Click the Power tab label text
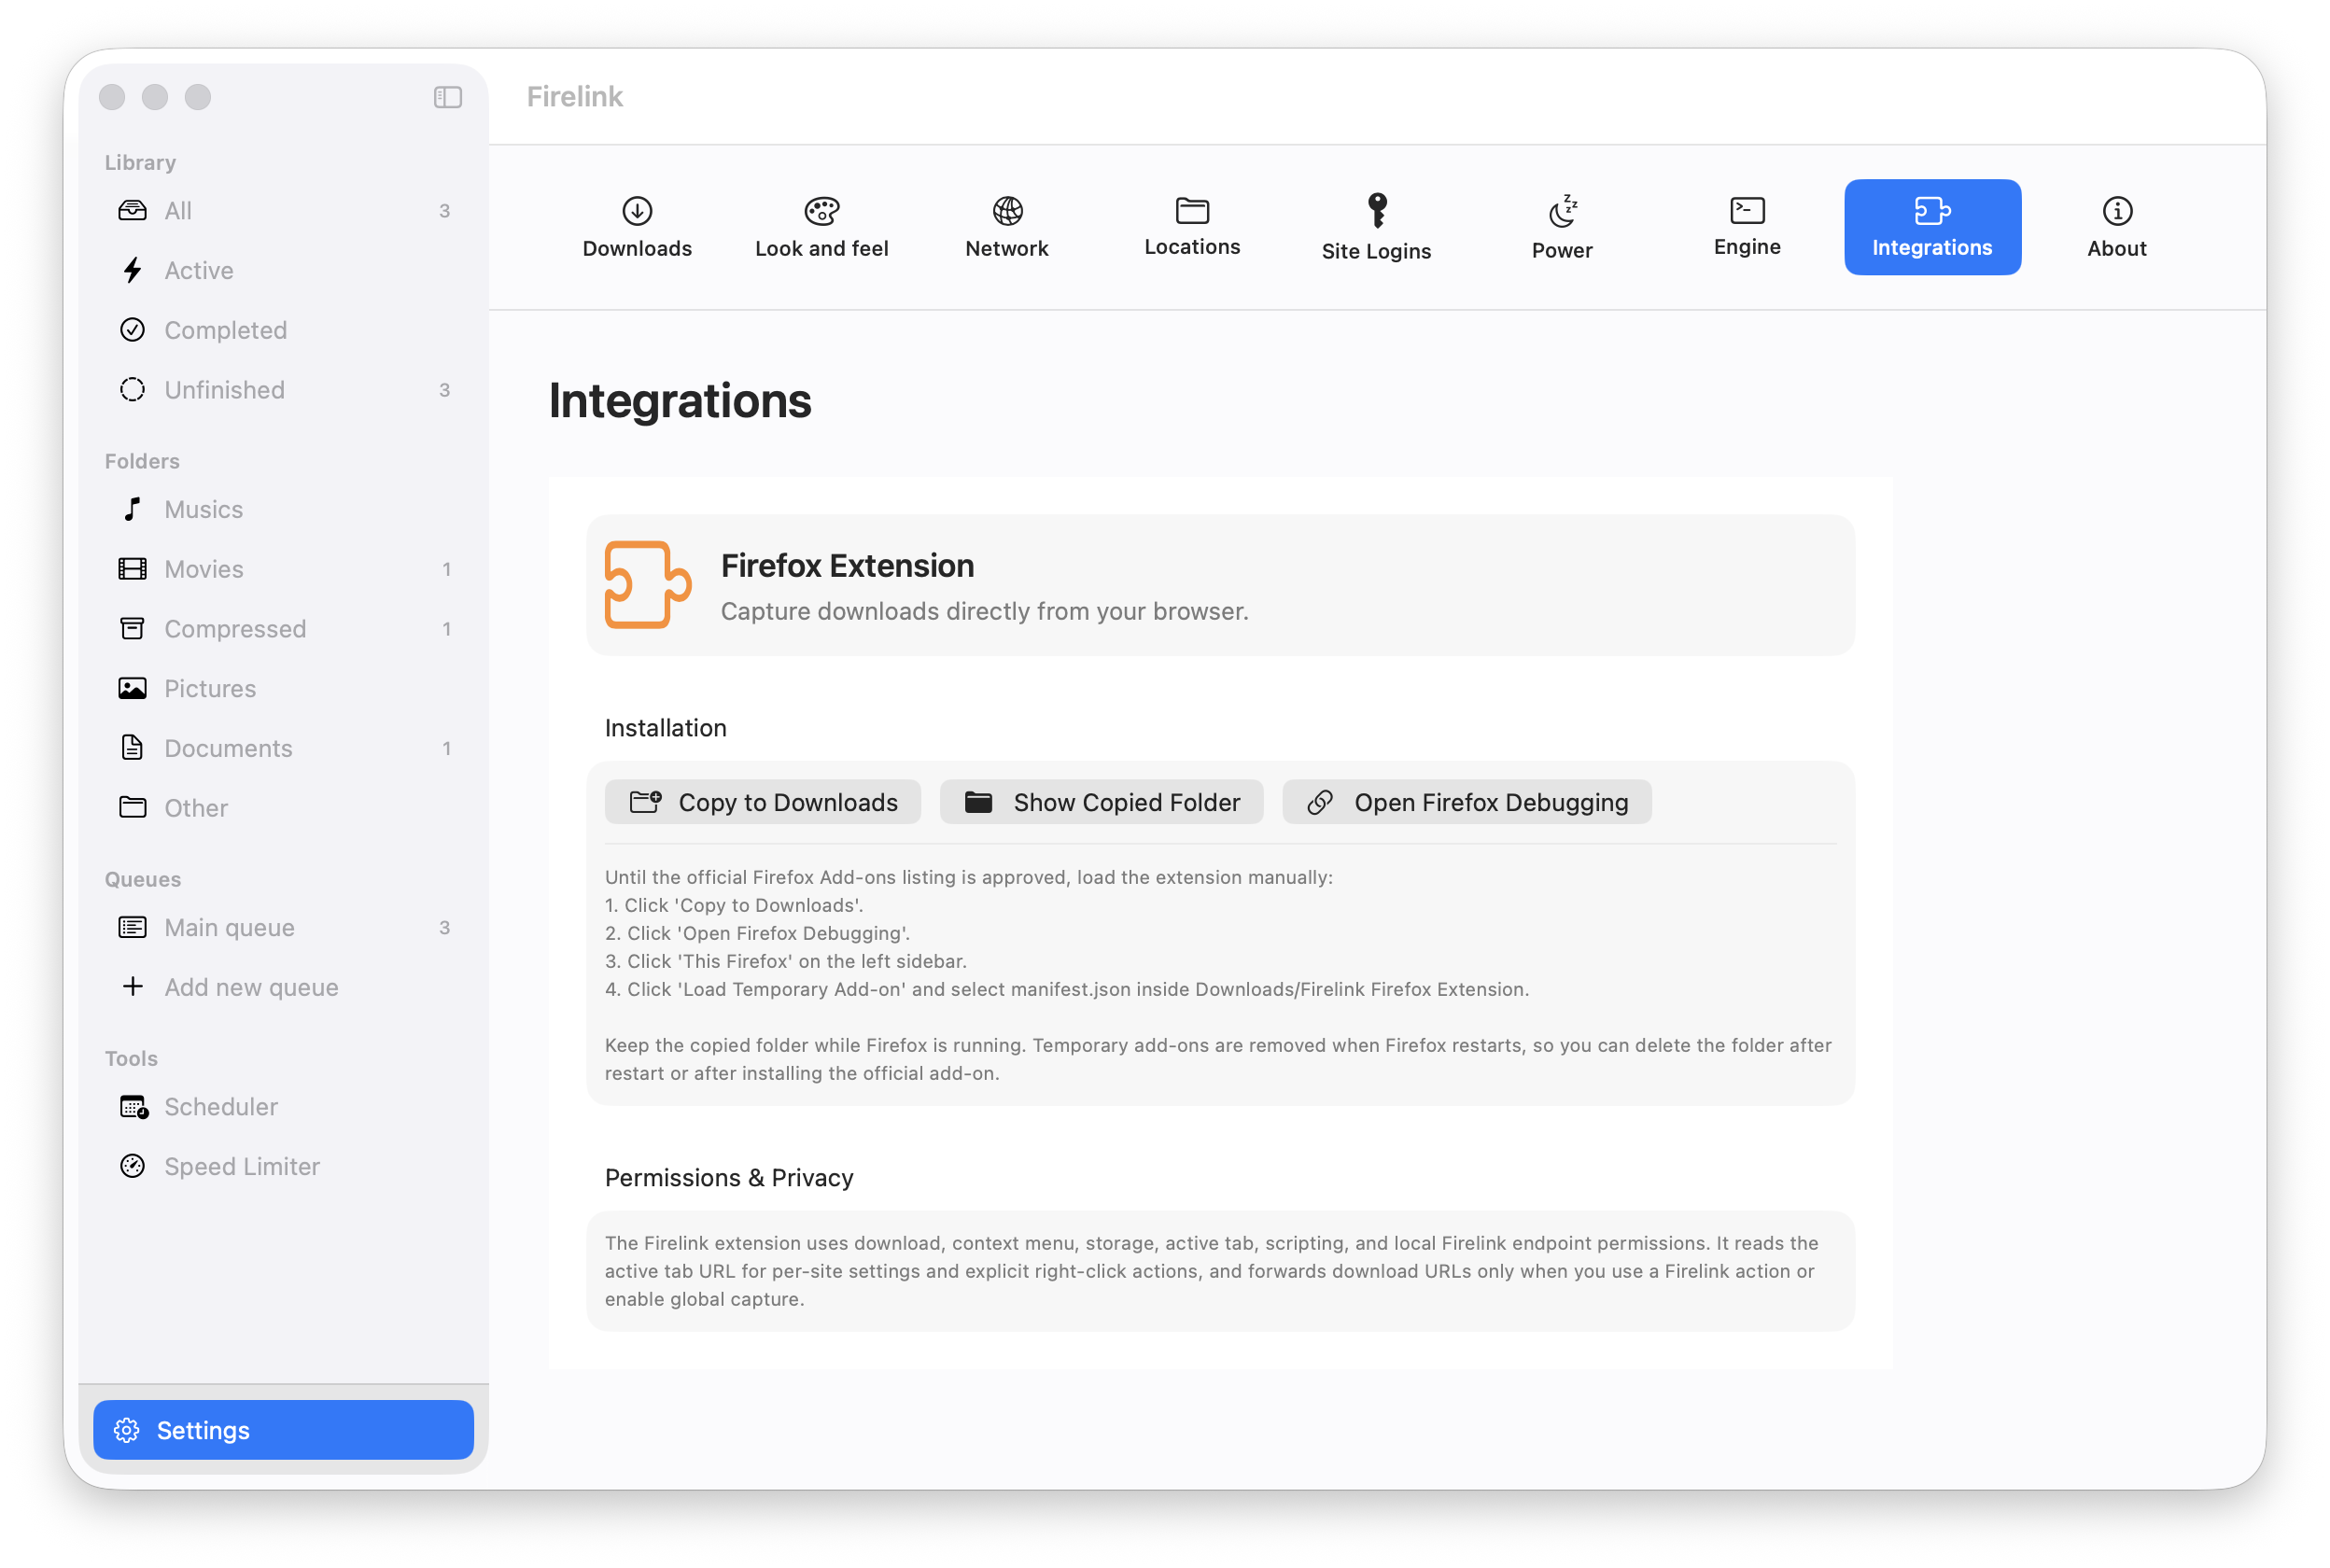This screenshot has height=1568, width=2330. (1562, 250)
